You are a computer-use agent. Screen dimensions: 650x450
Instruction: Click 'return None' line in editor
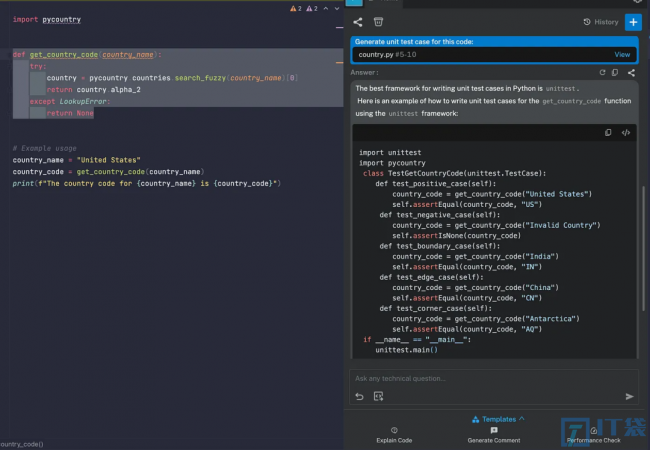(x=70, y=113)
